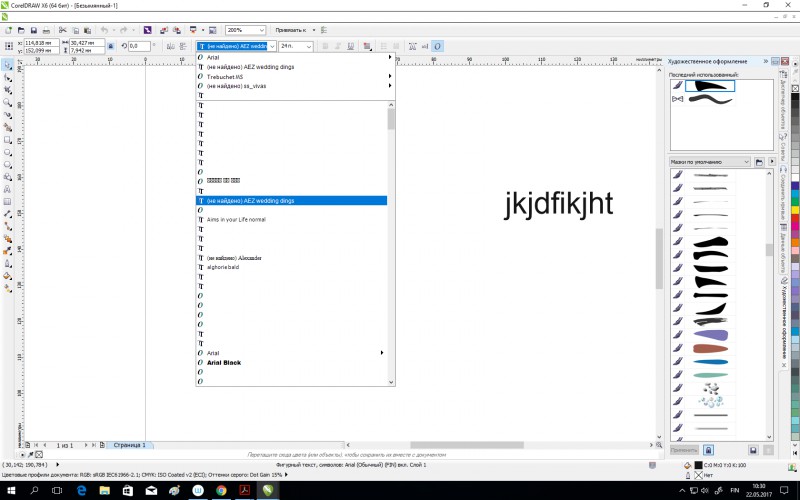This screenshot has height=500, width=800.
Task: Click the save icon at docker bottom
Action: [x=753, y=450]
